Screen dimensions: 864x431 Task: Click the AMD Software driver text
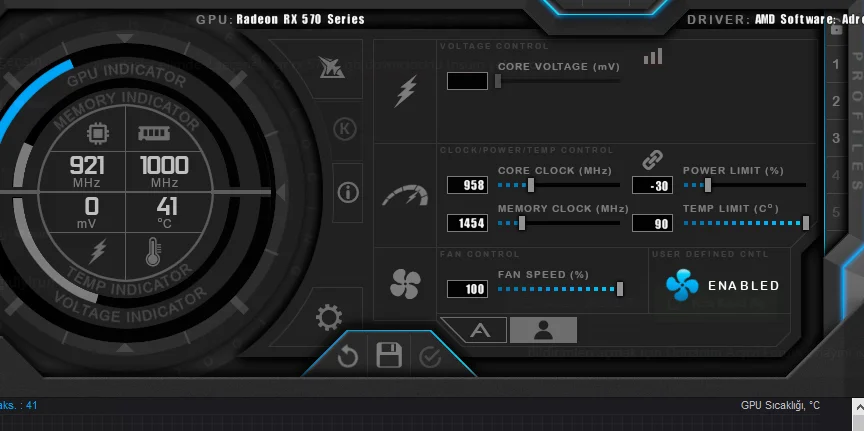(809, 19)
